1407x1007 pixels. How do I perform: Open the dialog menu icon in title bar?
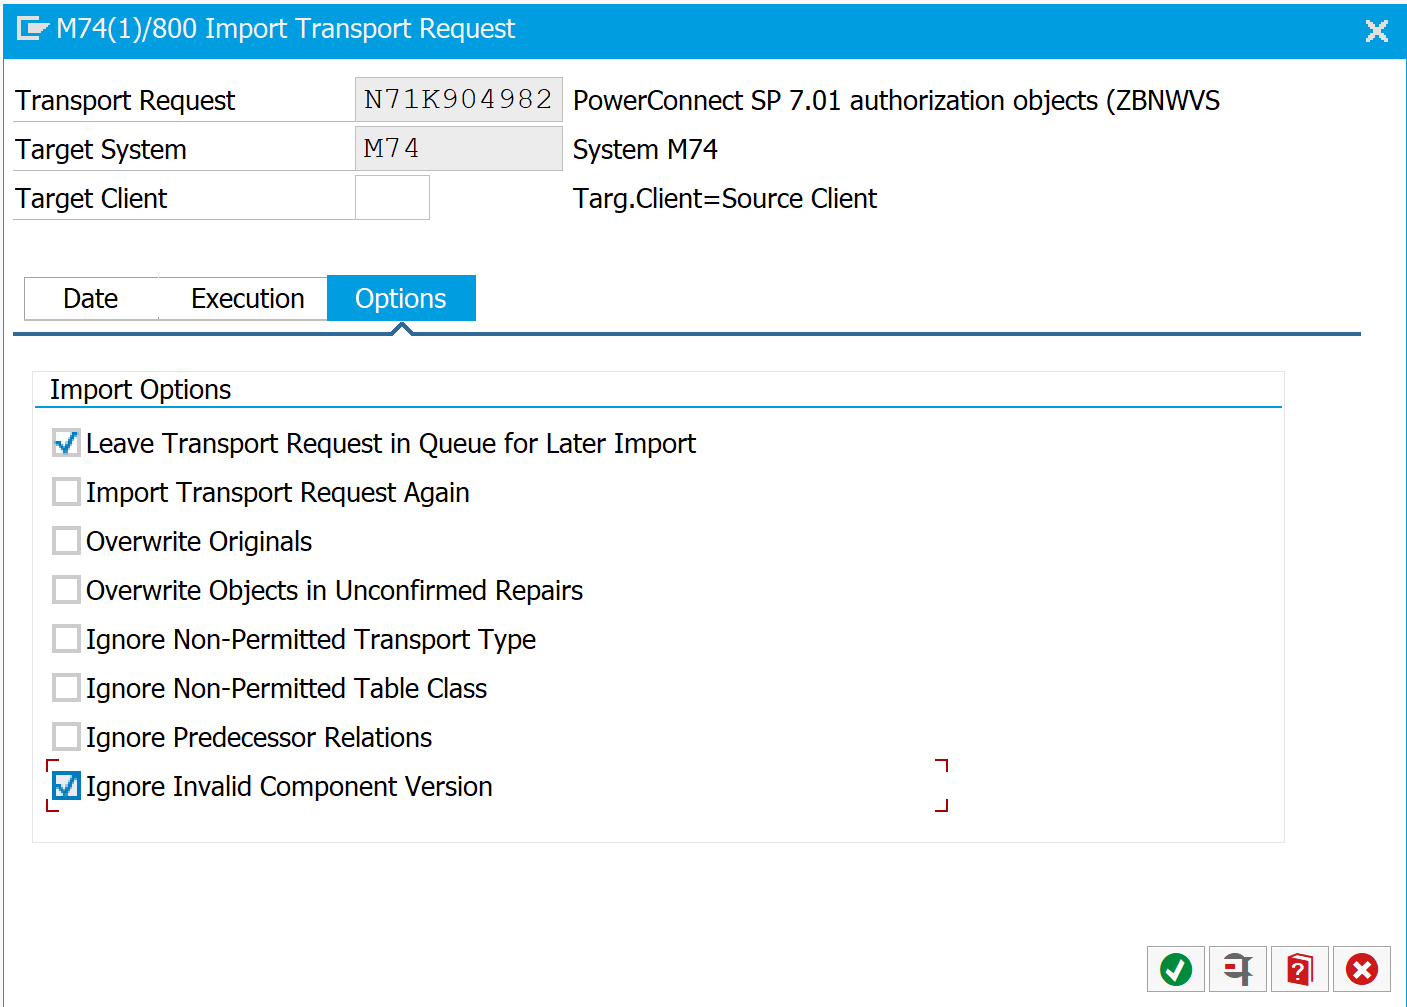pyautogui.click(x=31, y=29)
